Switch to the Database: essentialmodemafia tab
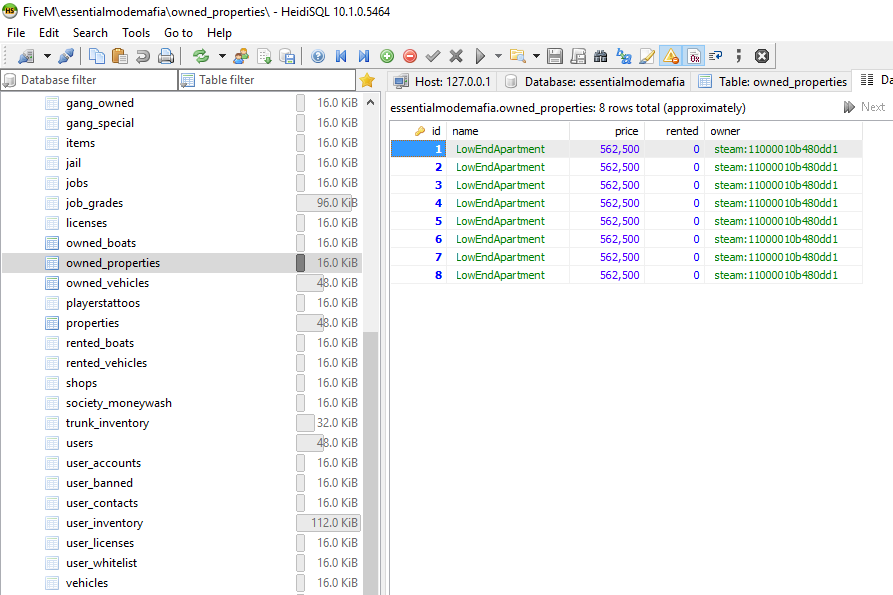Image resolution: width=893 pixels, height=595 pixels. (596, 81)
